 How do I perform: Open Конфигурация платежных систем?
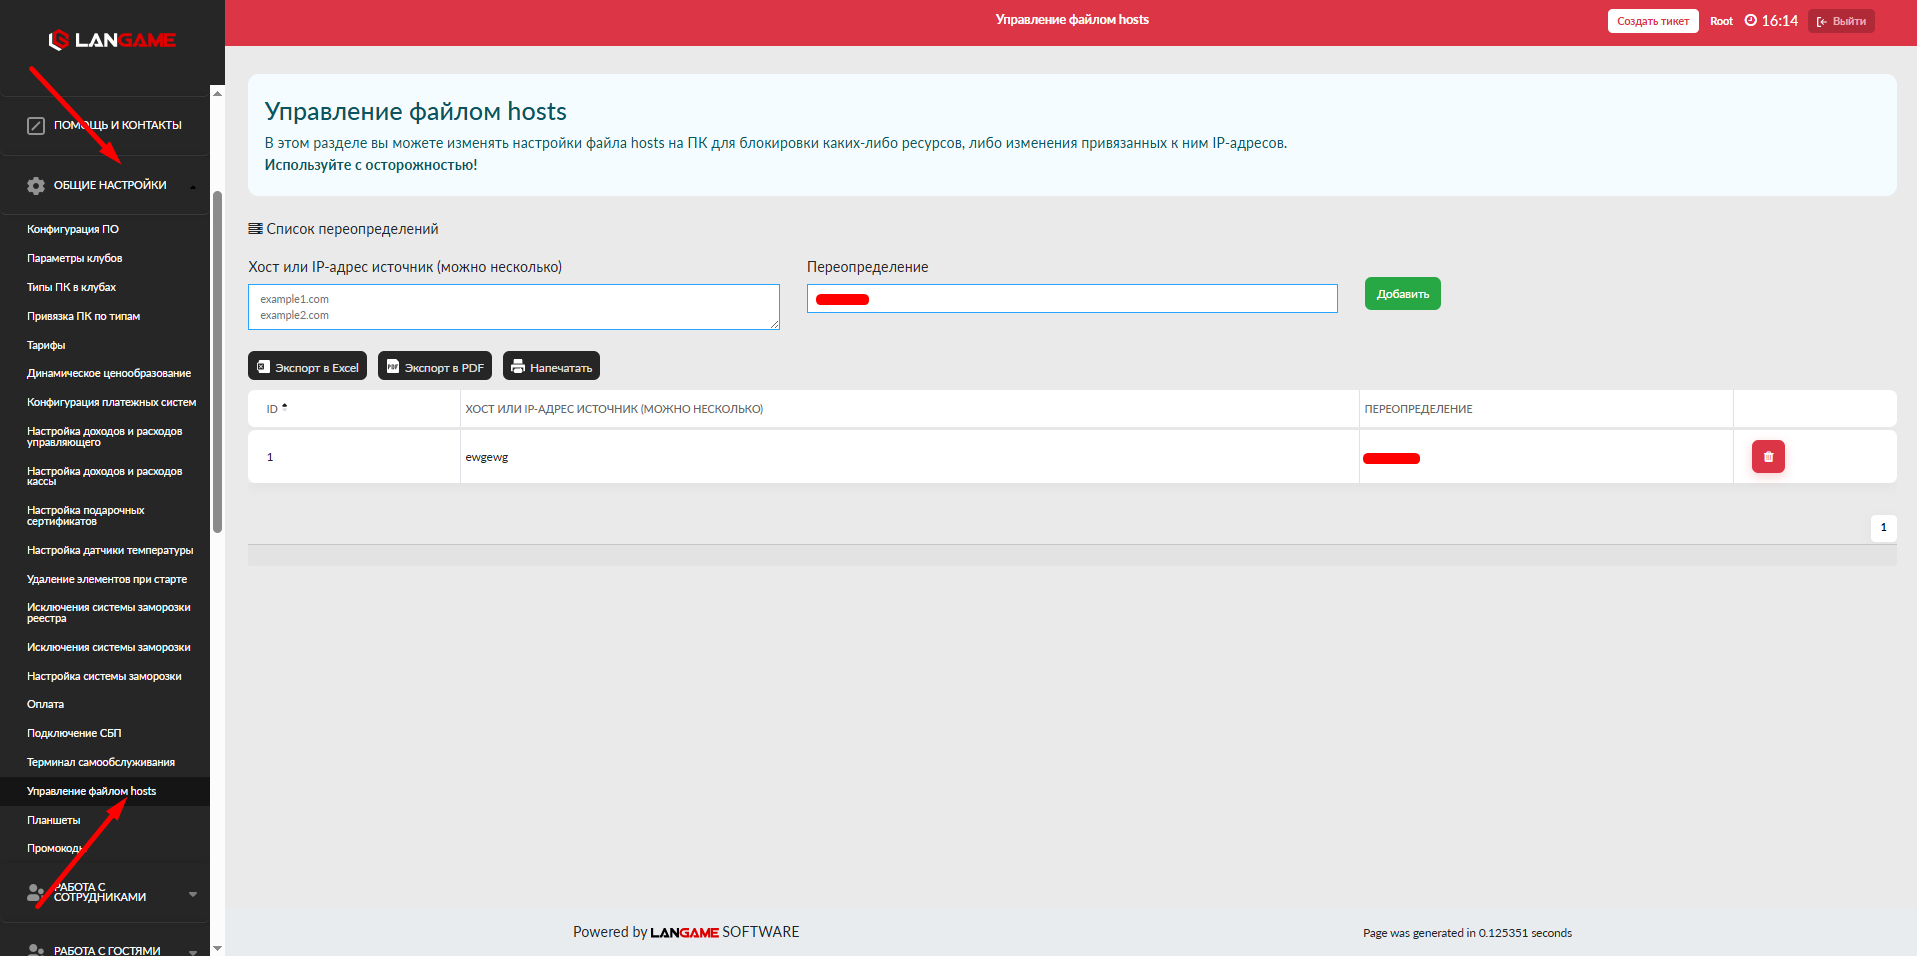pos(111,402)
